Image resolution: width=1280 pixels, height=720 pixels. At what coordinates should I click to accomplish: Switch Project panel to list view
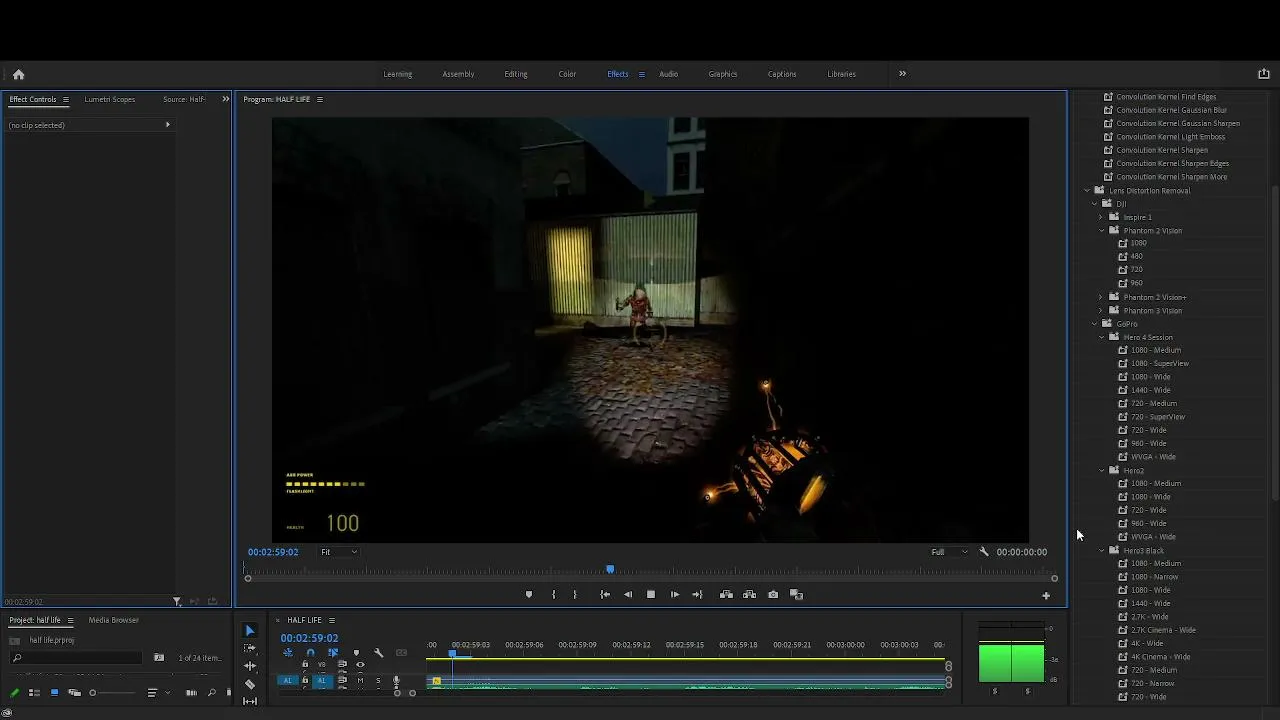tap(34, 693)
